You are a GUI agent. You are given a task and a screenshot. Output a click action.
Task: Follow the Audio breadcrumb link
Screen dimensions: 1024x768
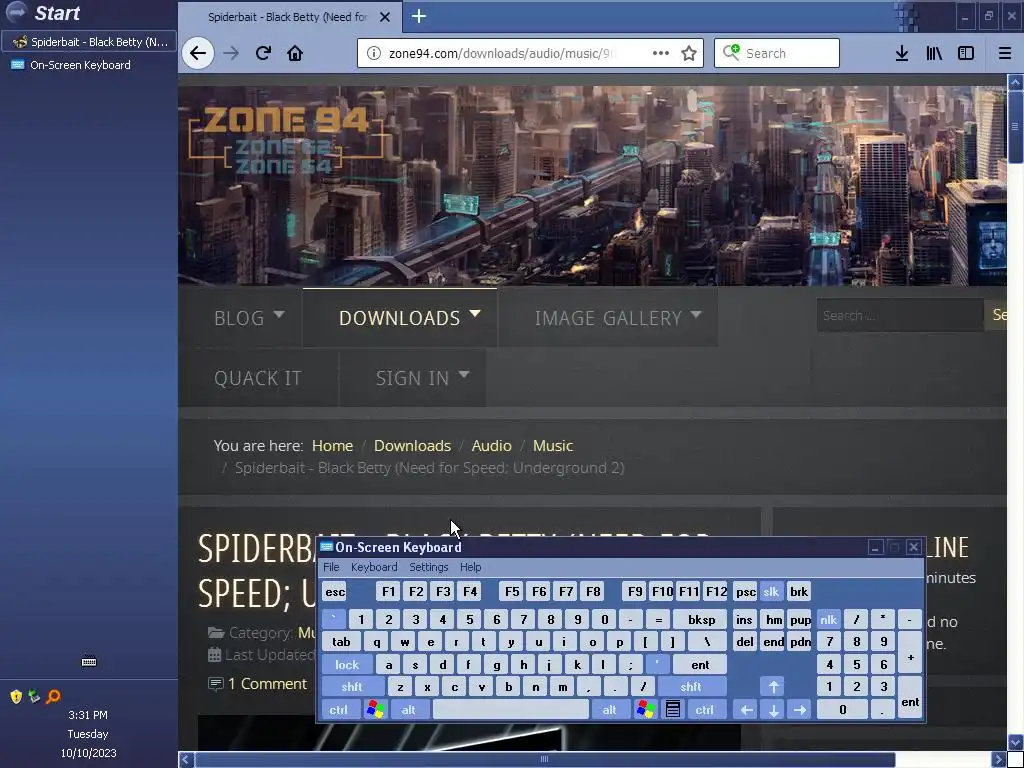[x=491, y=446]
